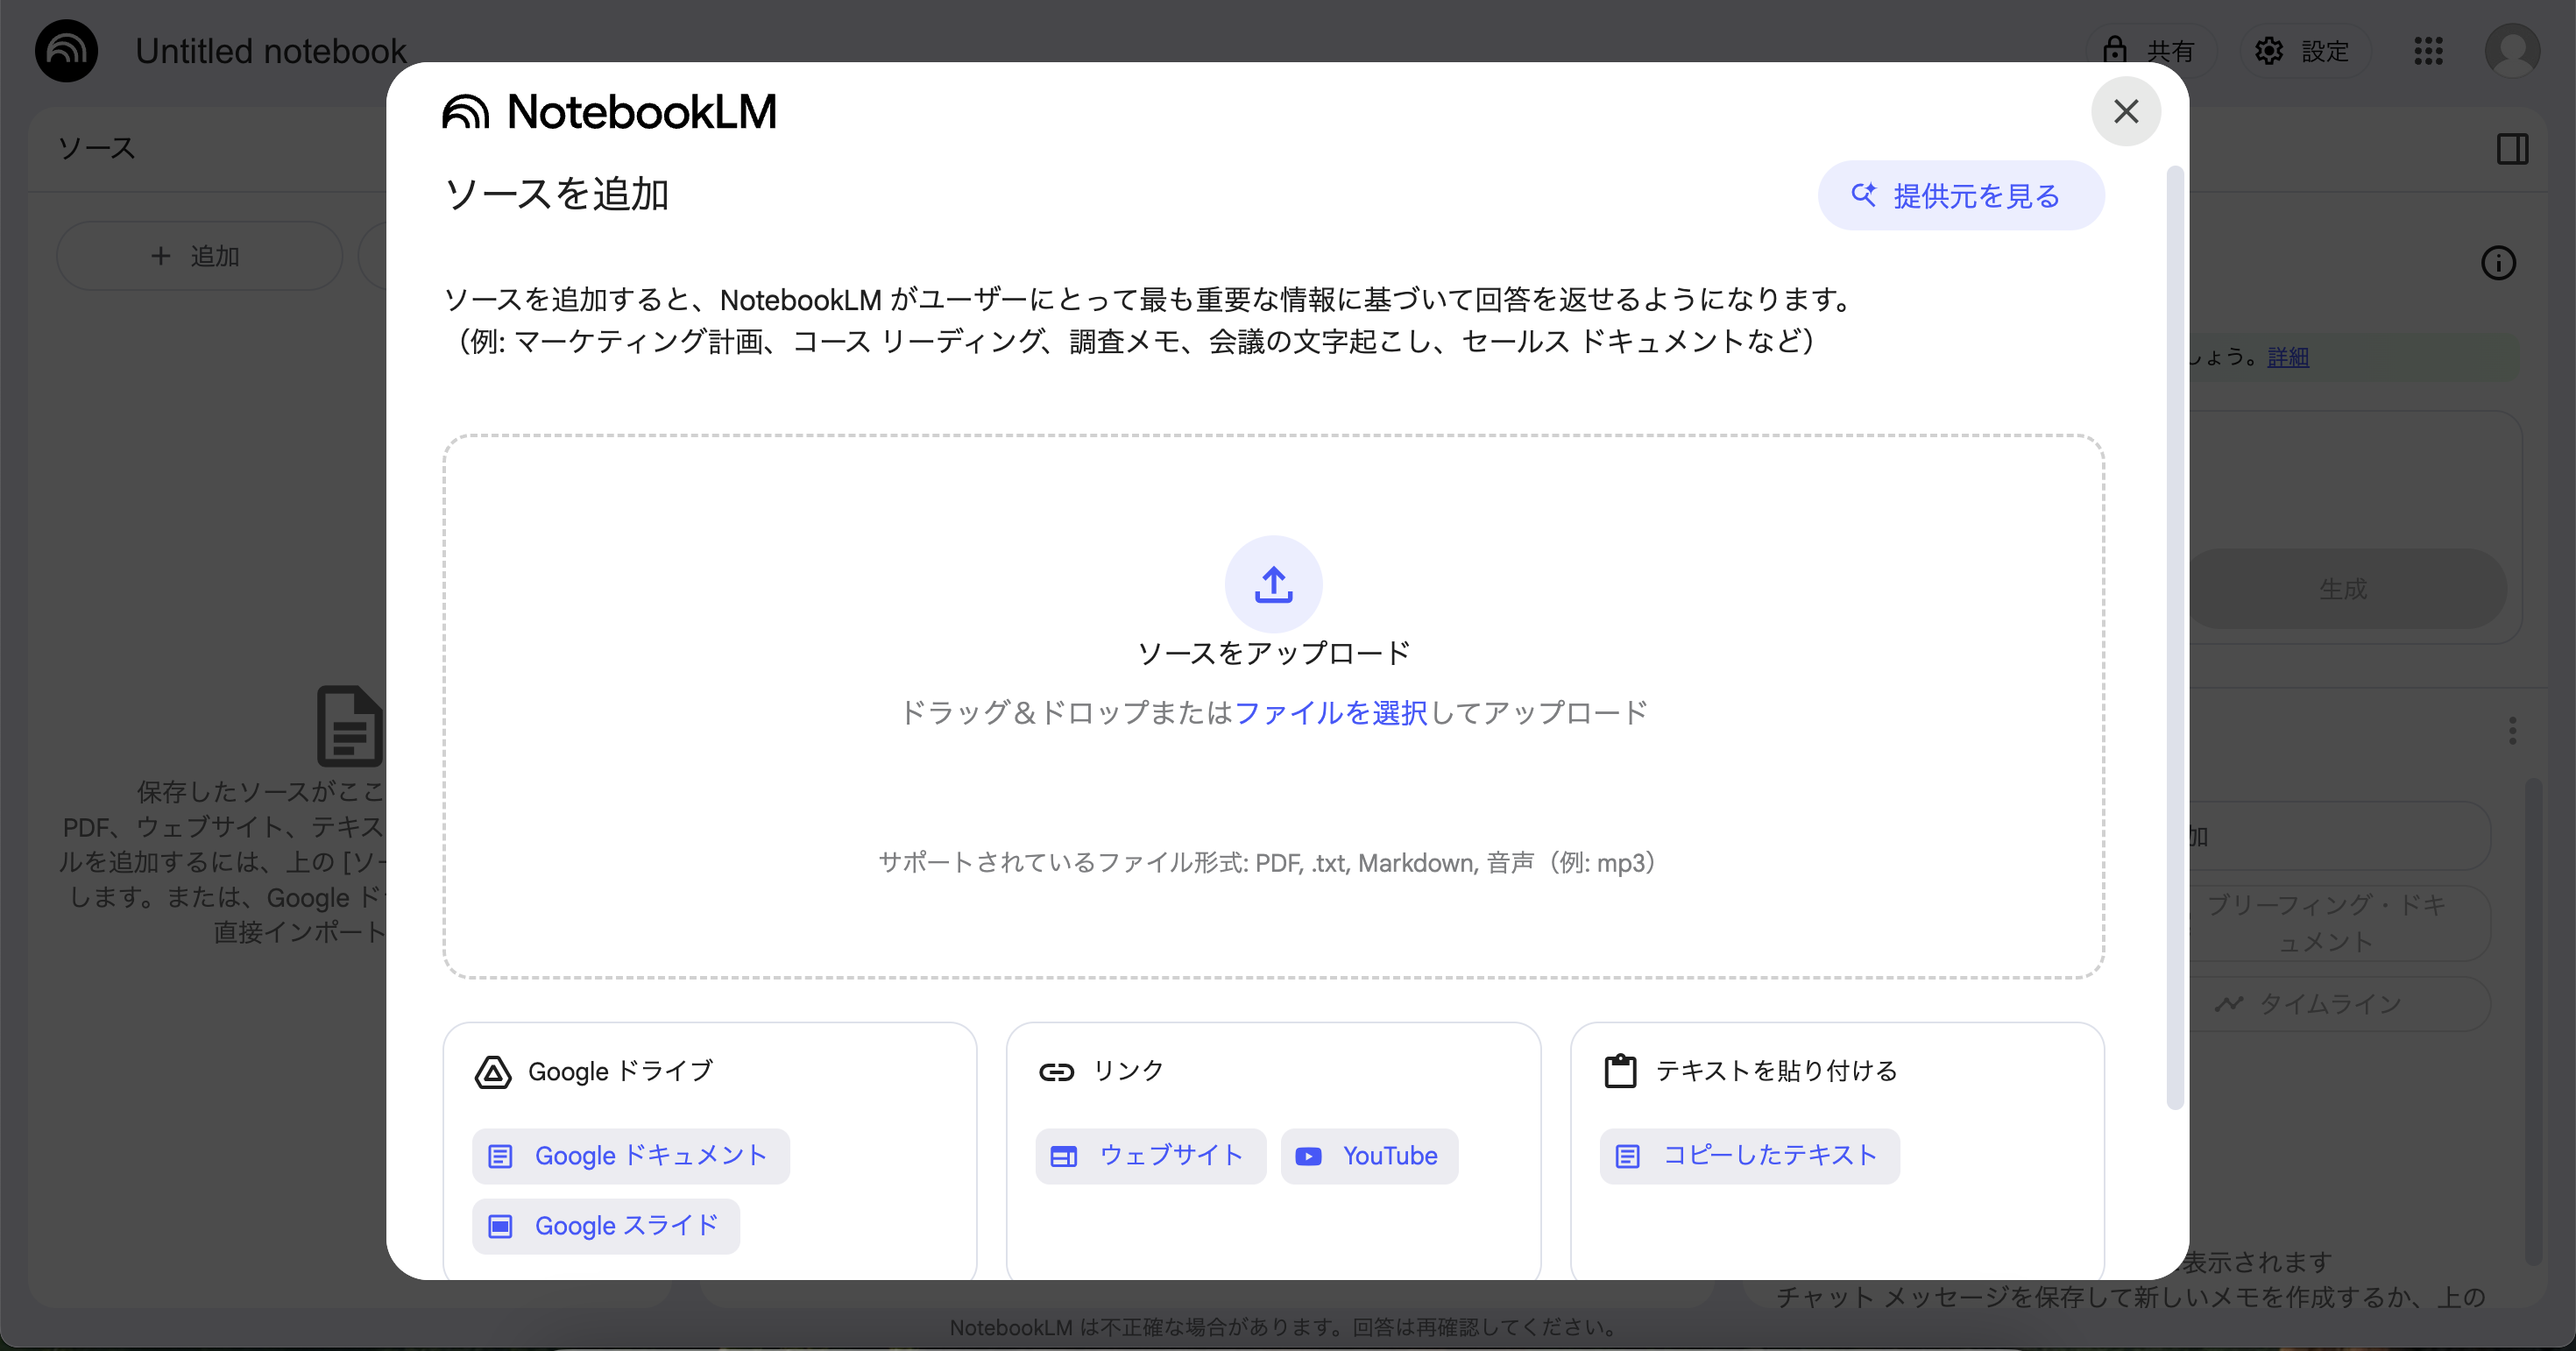Click the 生成 button in background
Viewport: 2576px width, 1351px height.
click(2343, 589)
